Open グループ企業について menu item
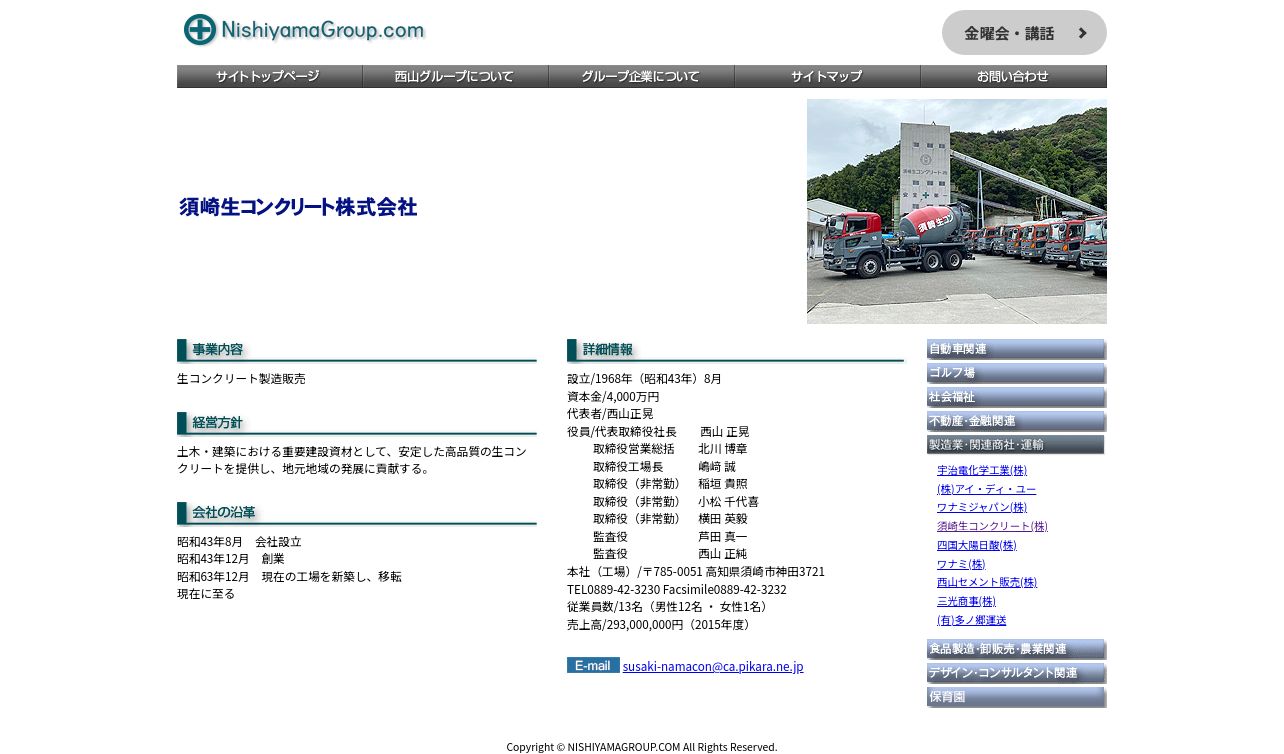The width and height of the screenshot is (1284, 754). (642, 77)
